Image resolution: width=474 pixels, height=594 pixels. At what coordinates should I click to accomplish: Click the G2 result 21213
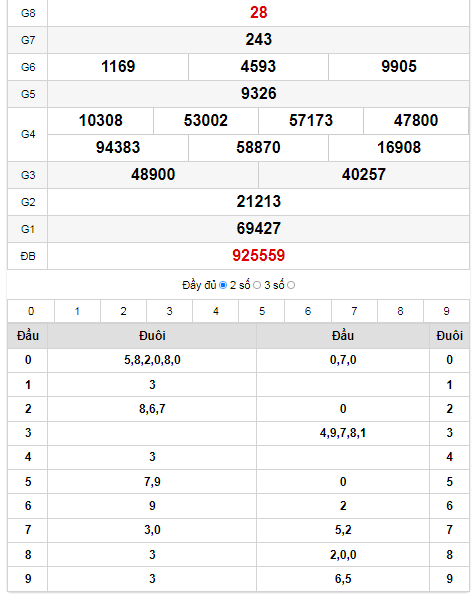(258, 202)
